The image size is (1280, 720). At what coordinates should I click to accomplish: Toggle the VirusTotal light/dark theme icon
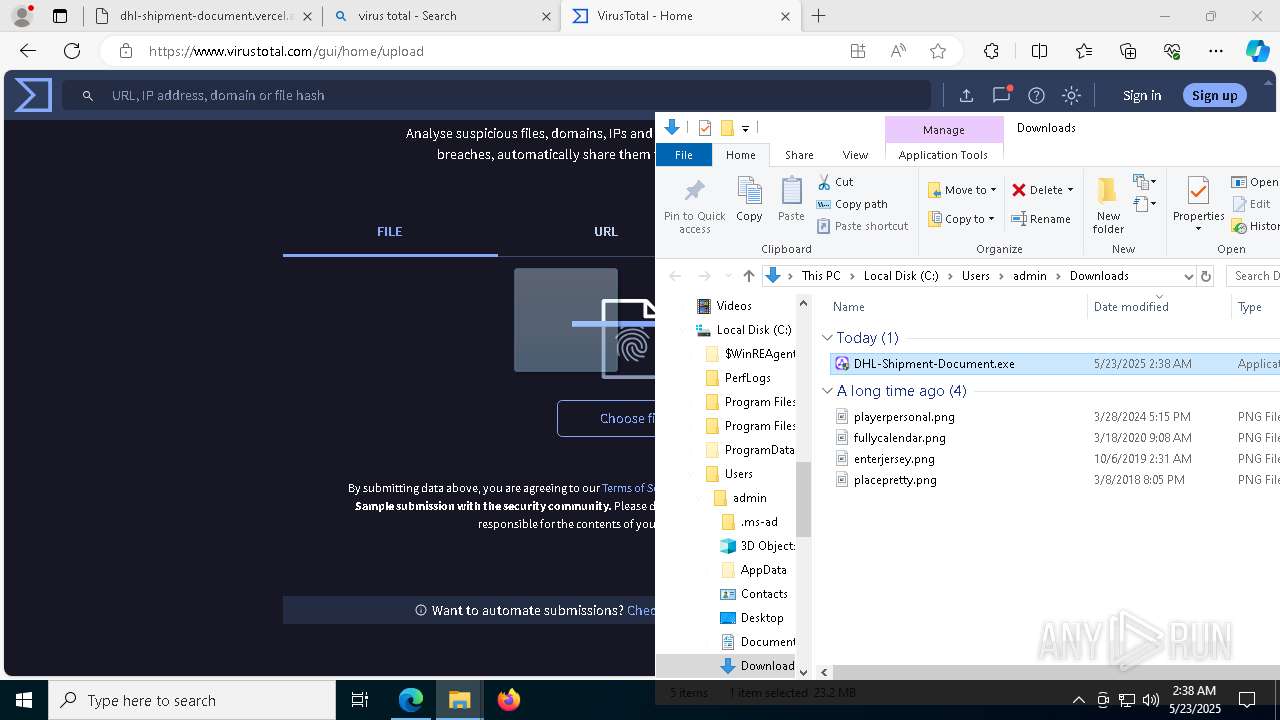1071,95
